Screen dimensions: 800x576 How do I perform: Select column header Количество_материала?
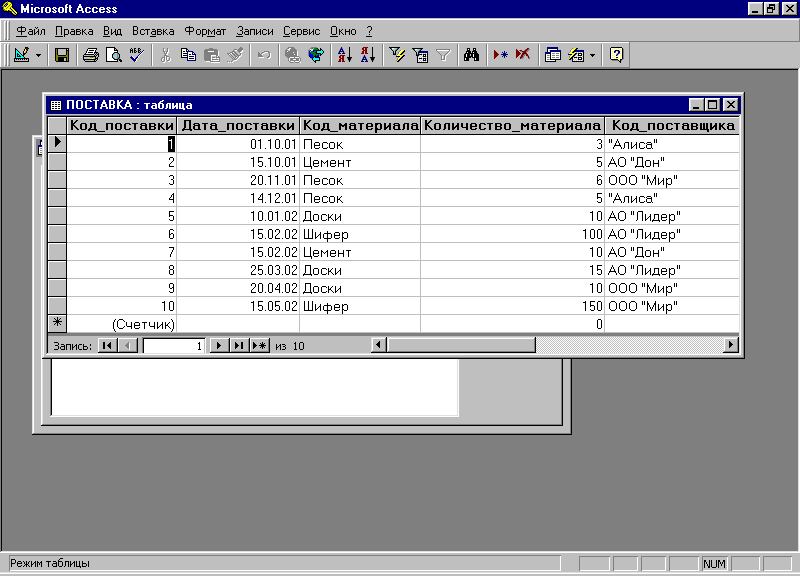[x=513, y=126]
